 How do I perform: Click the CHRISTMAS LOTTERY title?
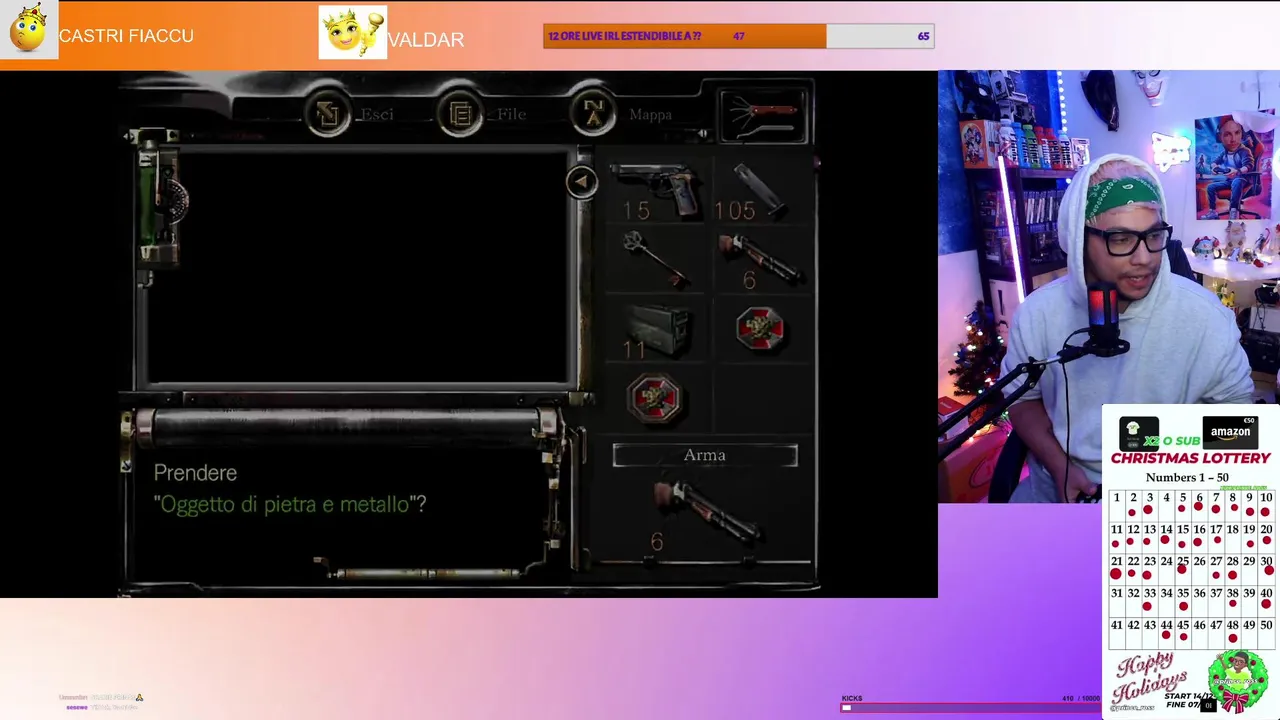click(x=1190, y=458)
